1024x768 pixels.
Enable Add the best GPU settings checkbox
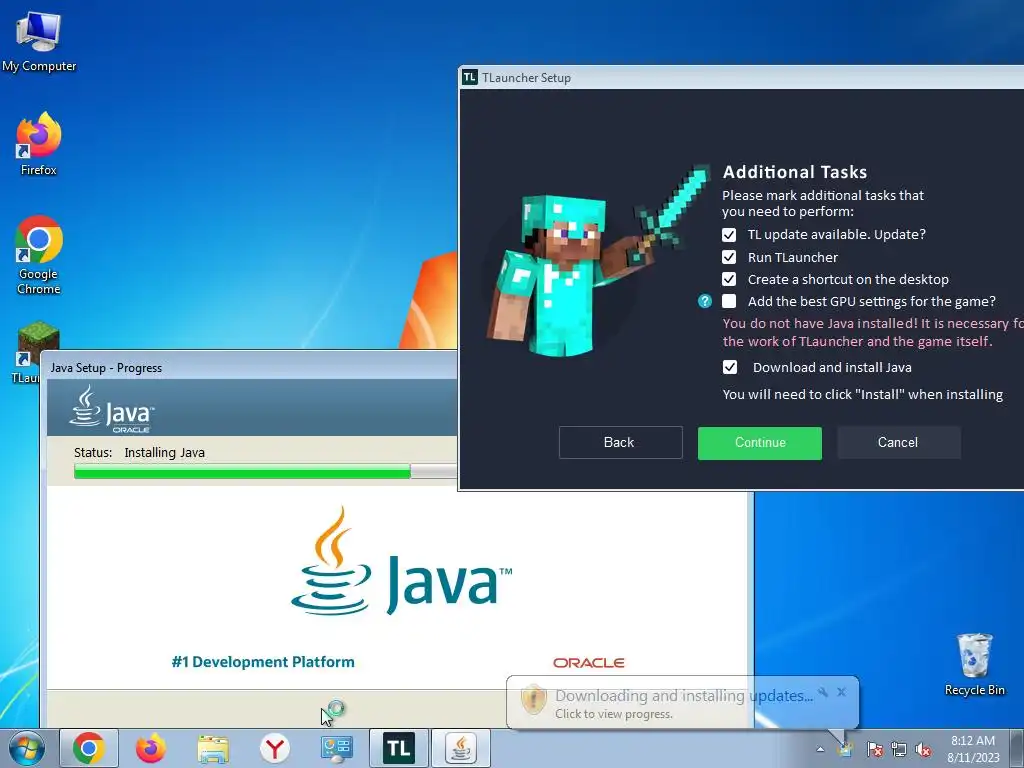tap(729, 301)
